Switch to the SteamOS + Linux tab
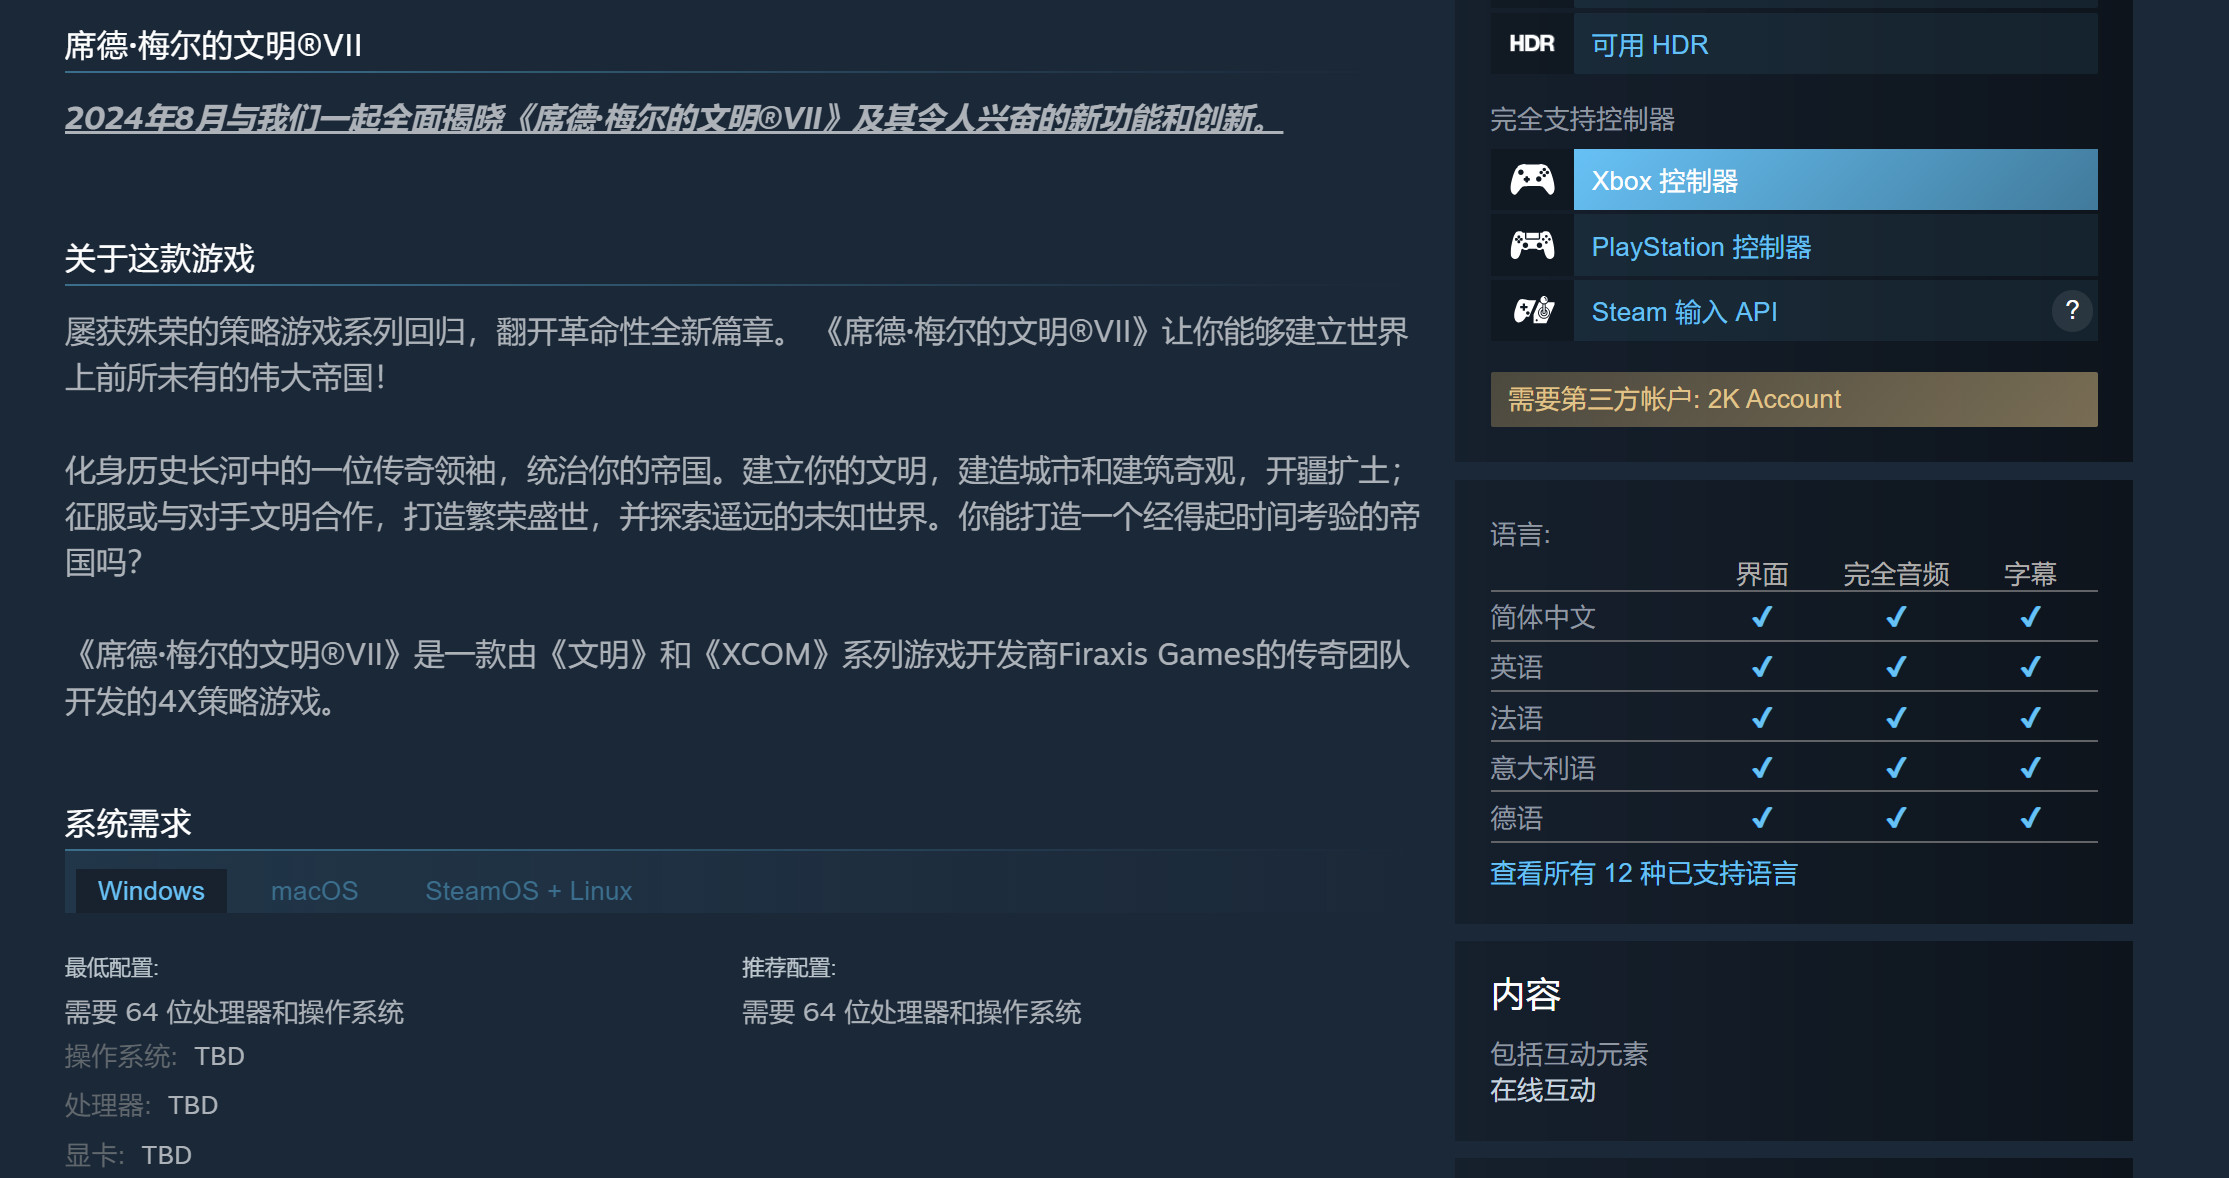2229x1178 pixels. pyautogui.click(x=528, y=890)
